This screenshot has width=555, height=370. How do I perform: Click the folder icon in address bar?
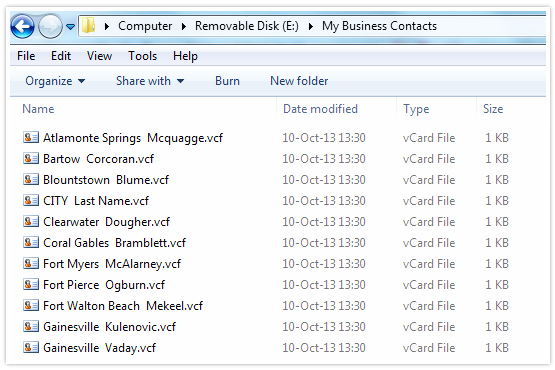point(88,25)
